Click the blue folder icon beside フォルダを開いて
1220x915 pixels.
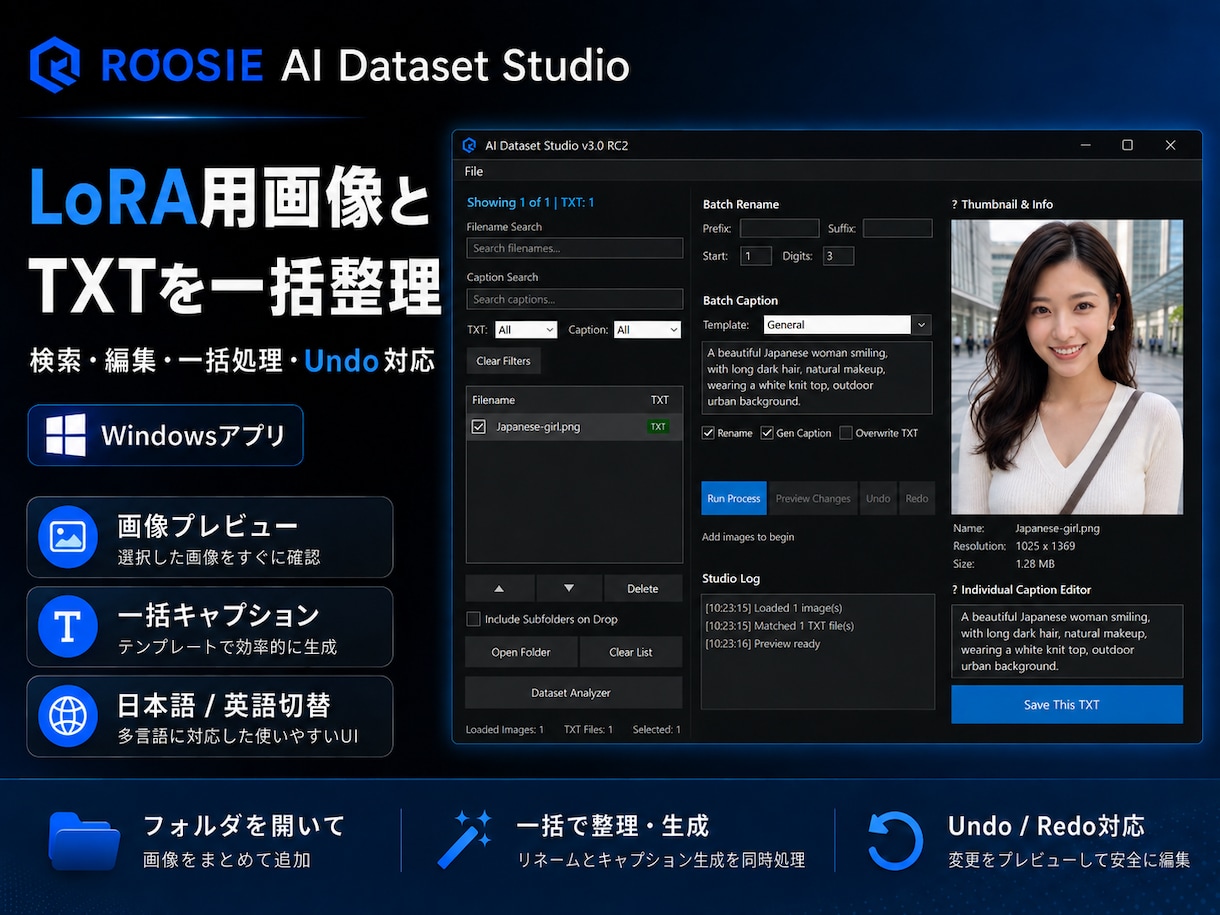pos(84,839)
